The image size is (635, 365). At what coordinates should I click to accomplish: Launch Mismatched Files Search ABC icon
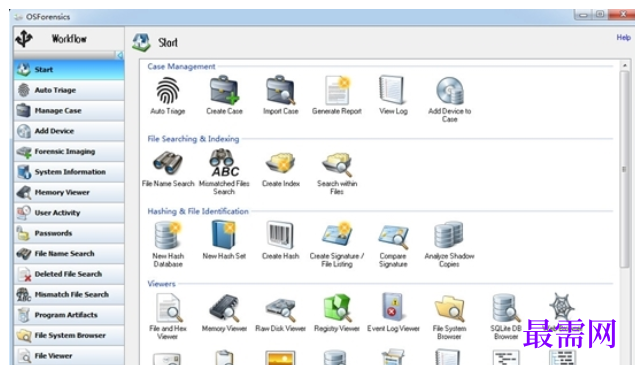pyautogui.click(x=224, y=163)
